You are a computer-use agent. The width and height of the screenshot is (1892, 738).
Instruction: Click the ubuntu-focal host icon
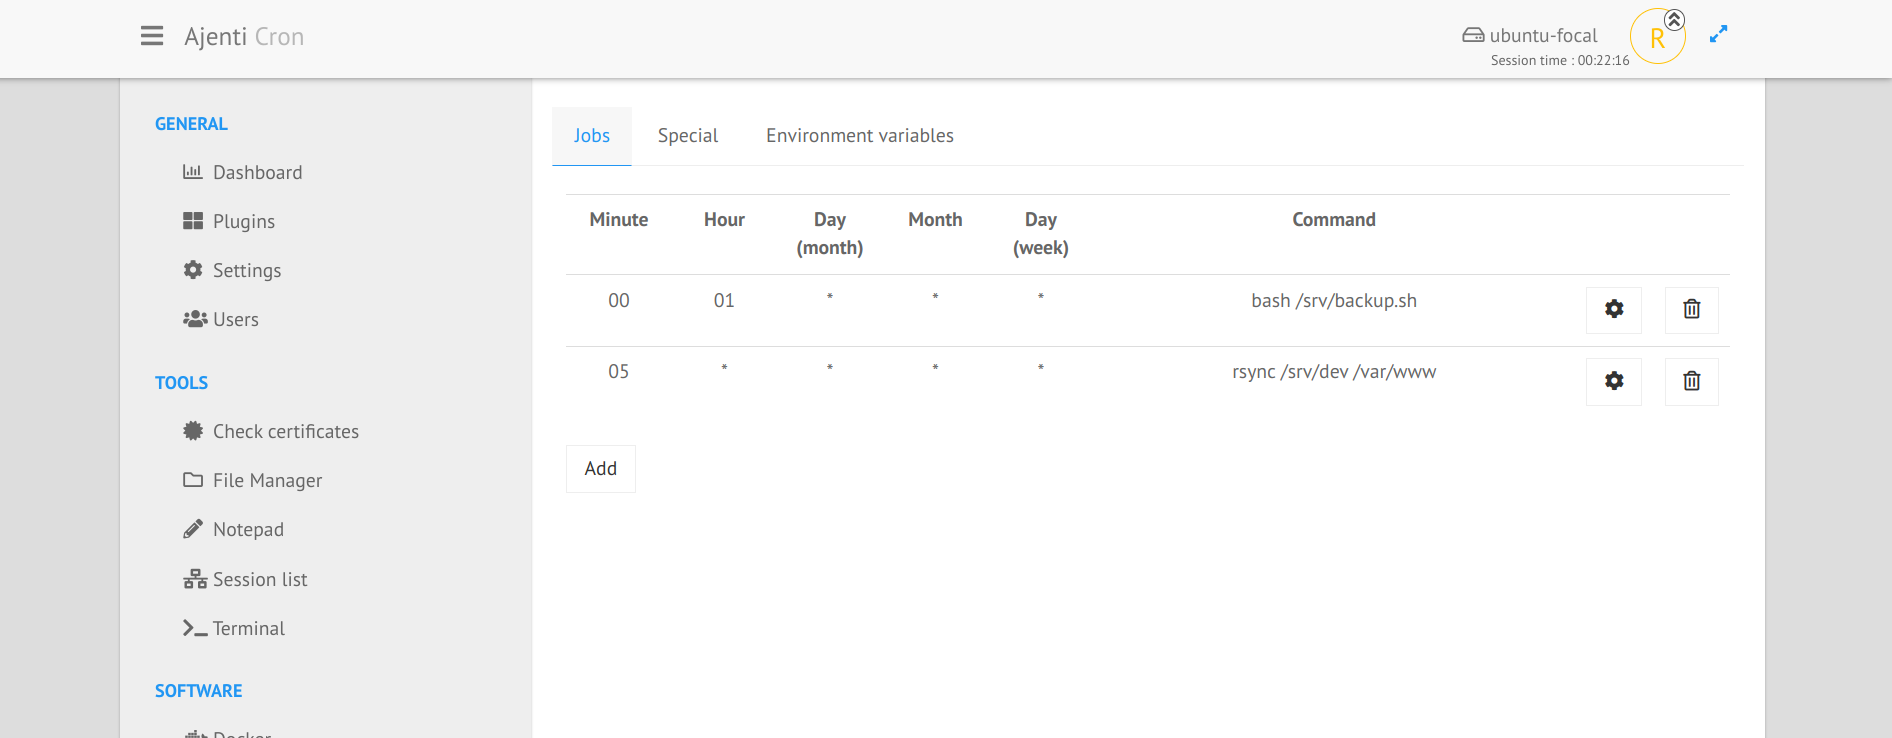point(1473,36)
